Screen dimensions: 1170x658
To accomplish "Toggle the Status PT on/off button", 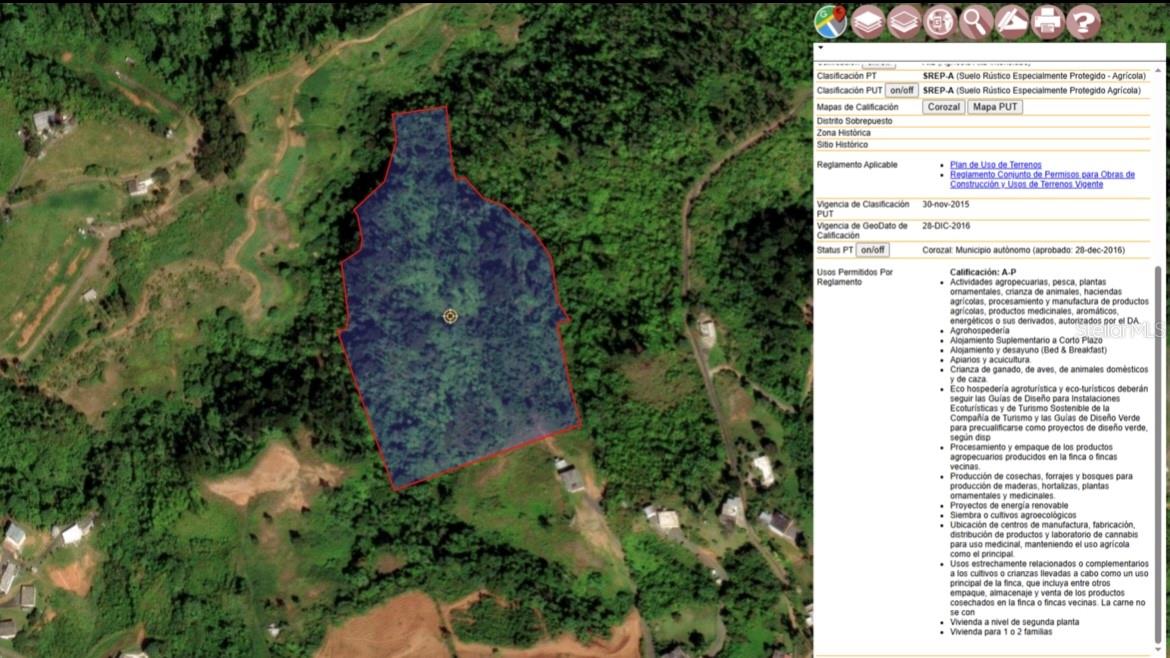I will (x=872, y=250).
